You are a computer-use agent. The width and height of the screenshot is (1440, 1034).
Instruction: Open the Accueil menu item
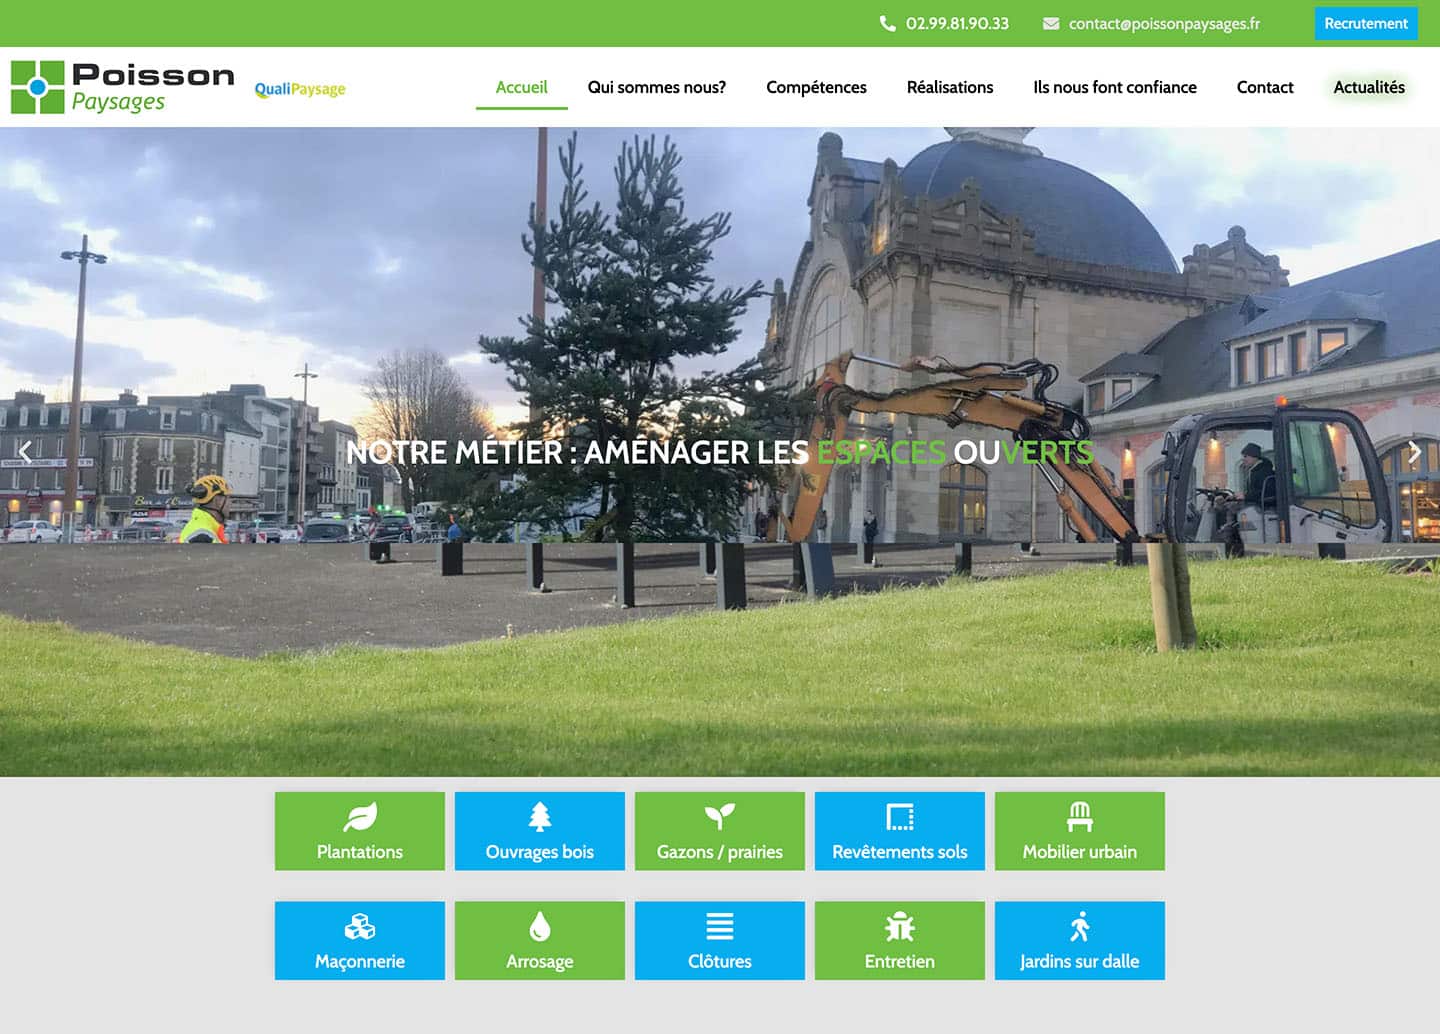[x=522, y=87]
